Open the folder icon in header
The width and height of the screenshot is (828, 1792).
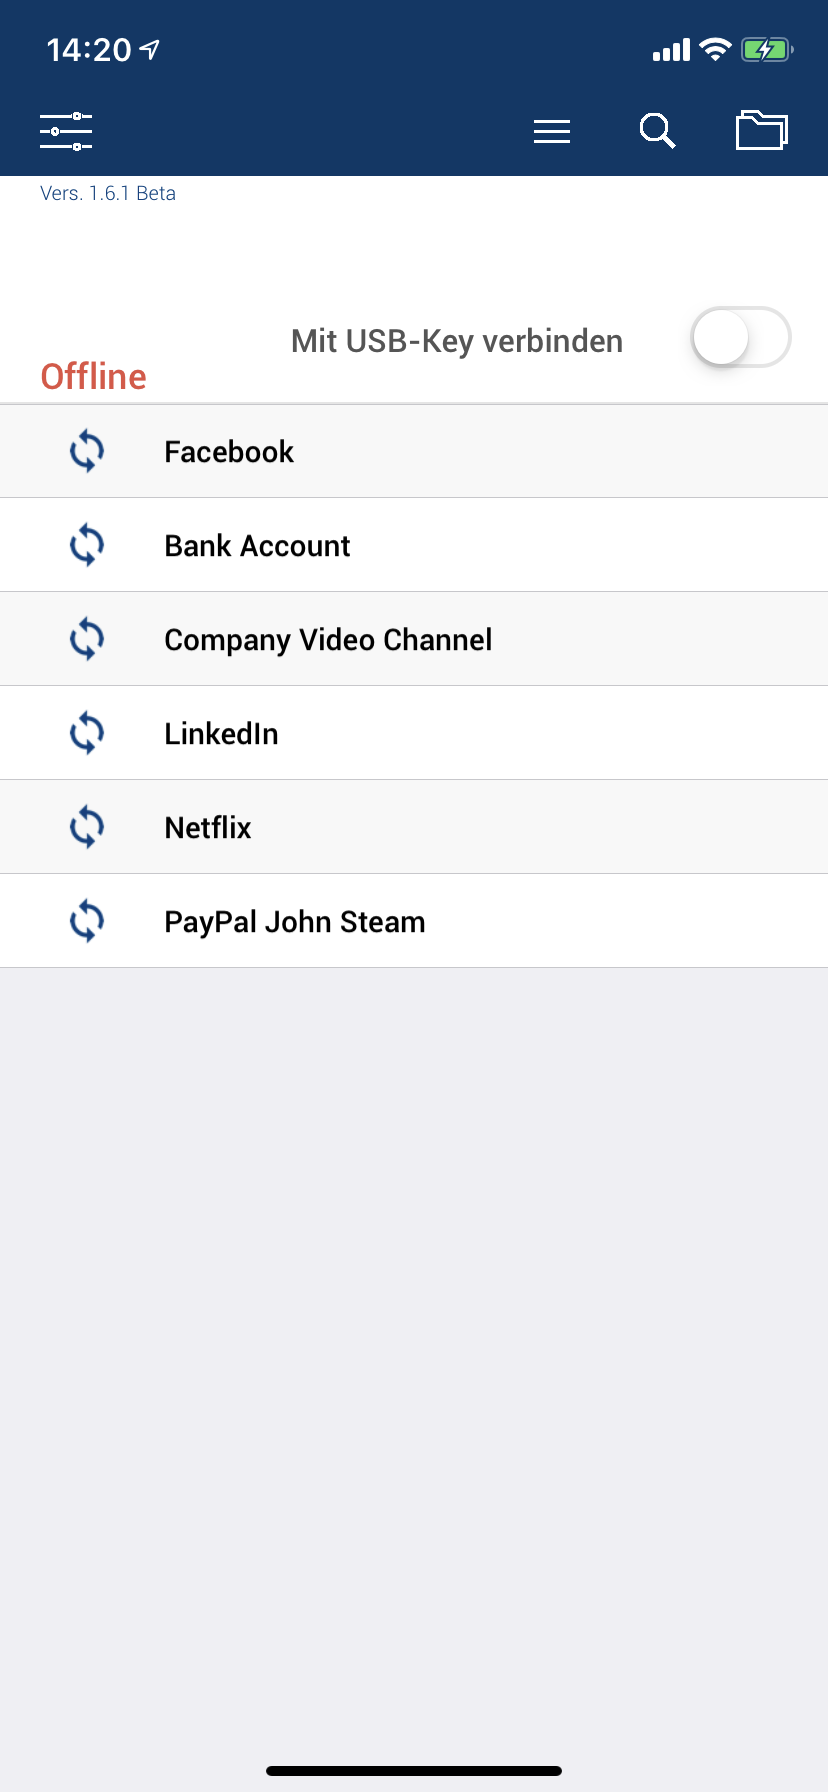click(762, 131)
